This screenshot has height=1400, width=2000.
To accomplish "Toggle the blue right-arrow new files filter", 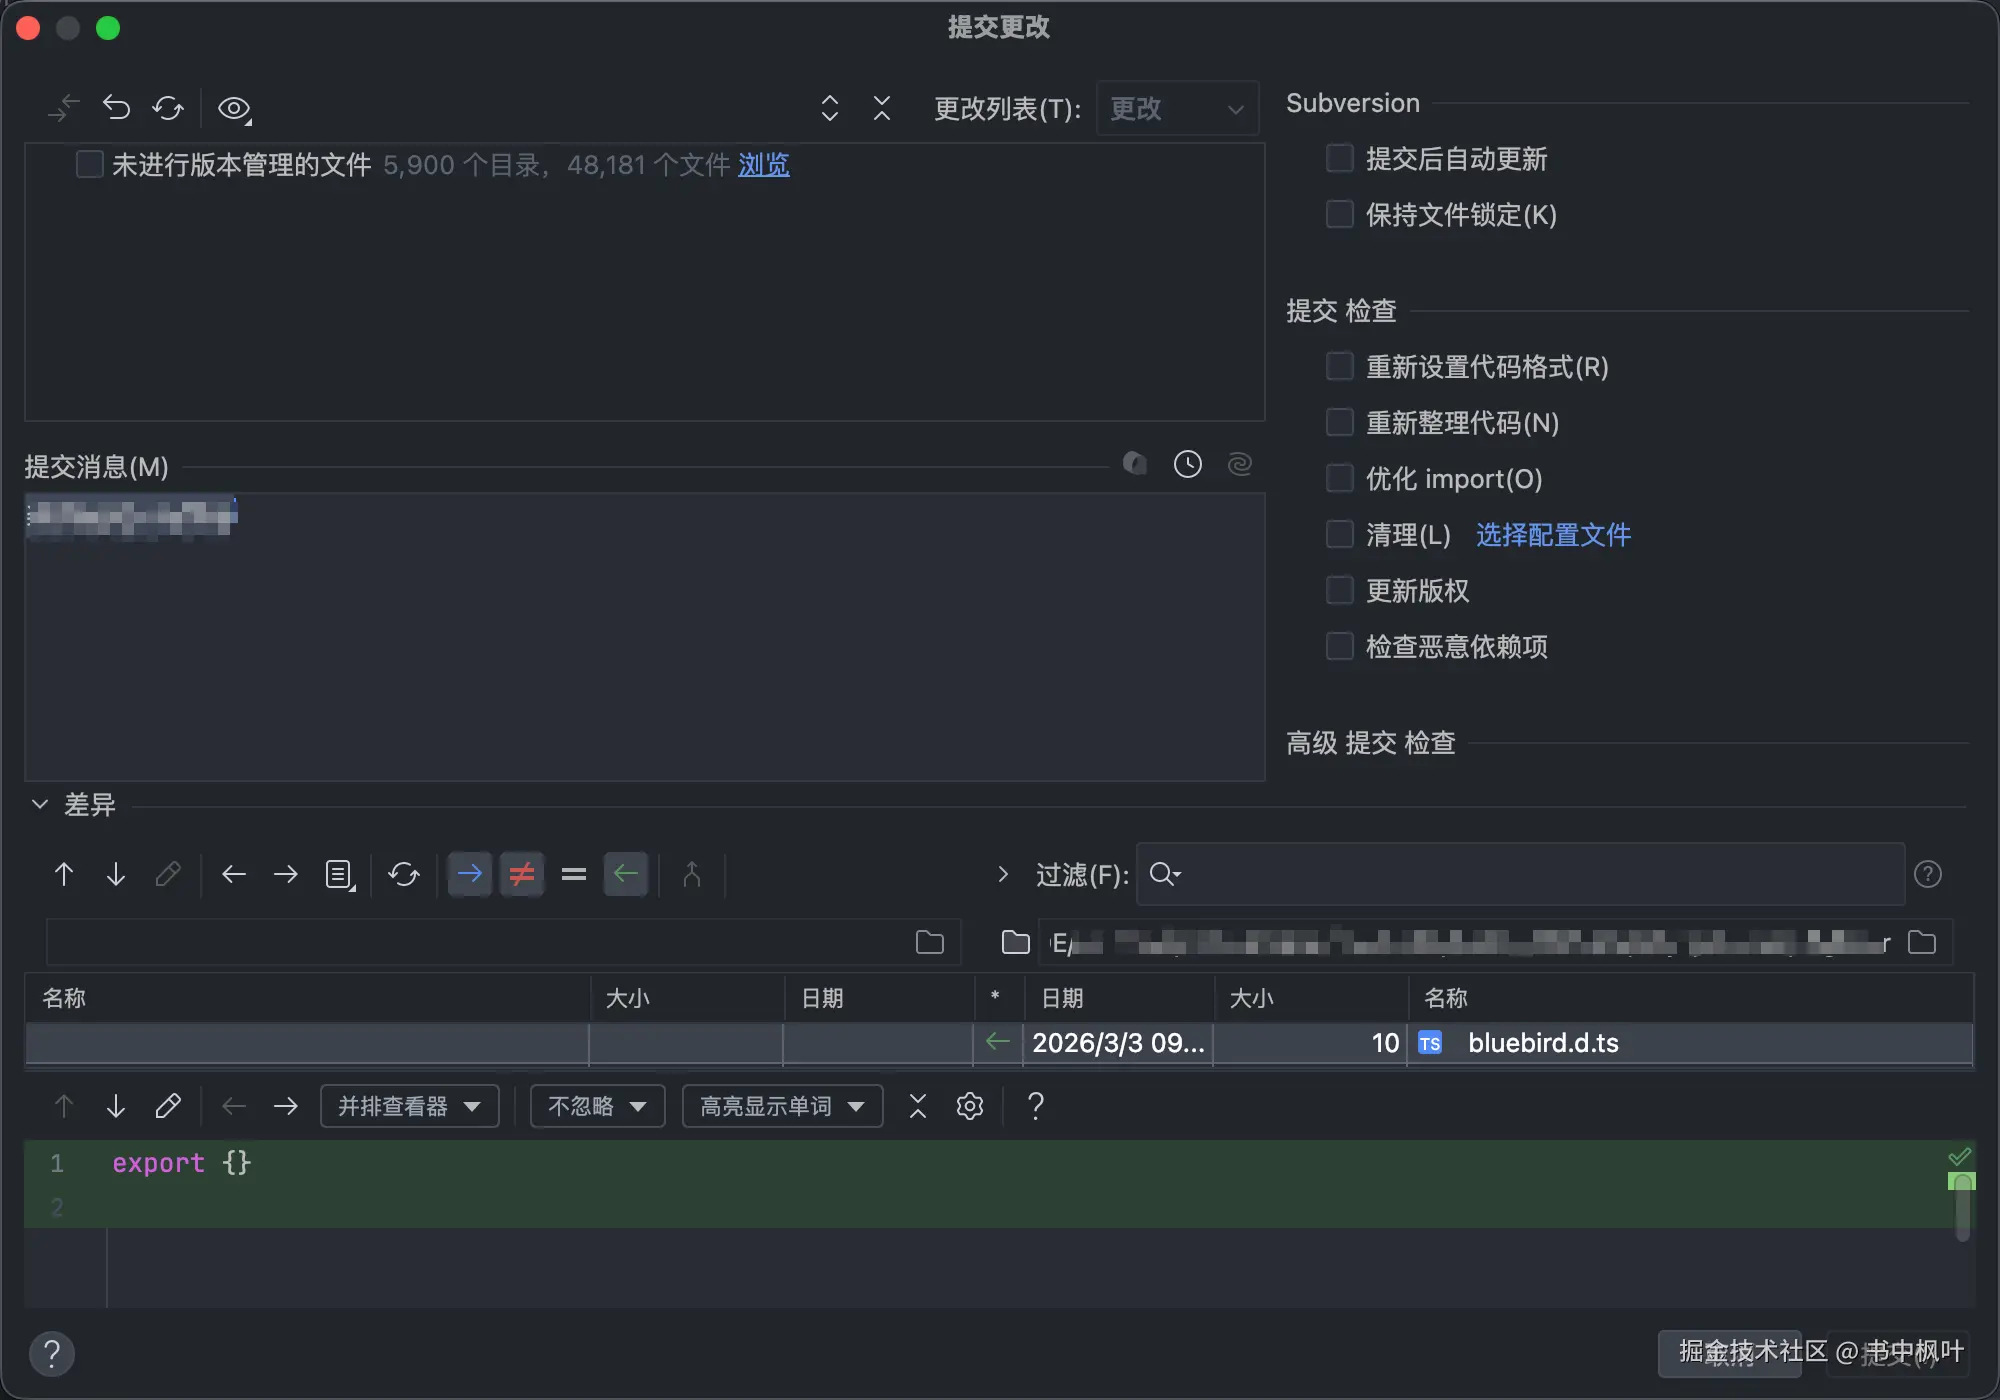I will pyautogui.click(x=469, y=875).
